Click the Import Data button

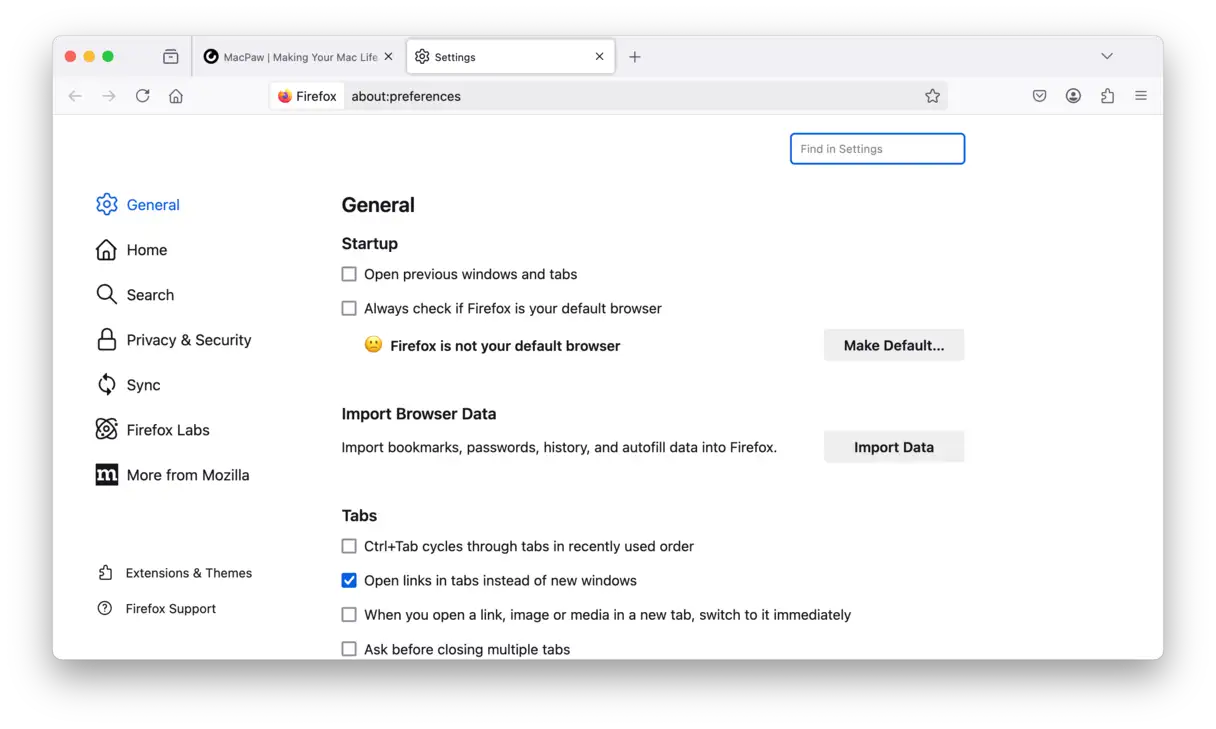pyautogui.click(x=894, y=447)
